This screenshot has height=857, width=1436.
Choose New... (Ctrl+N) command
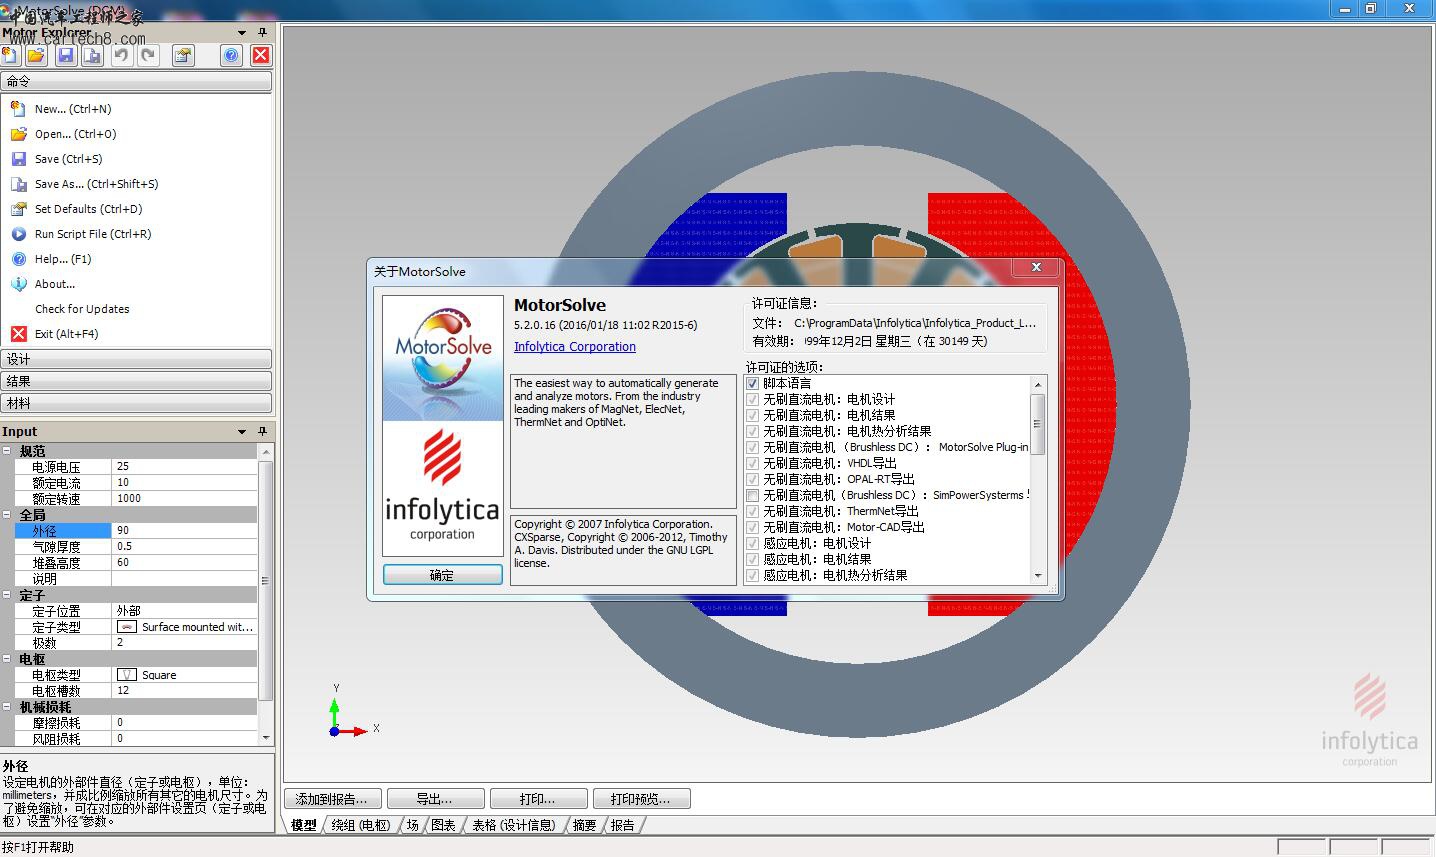coord(73,109)
